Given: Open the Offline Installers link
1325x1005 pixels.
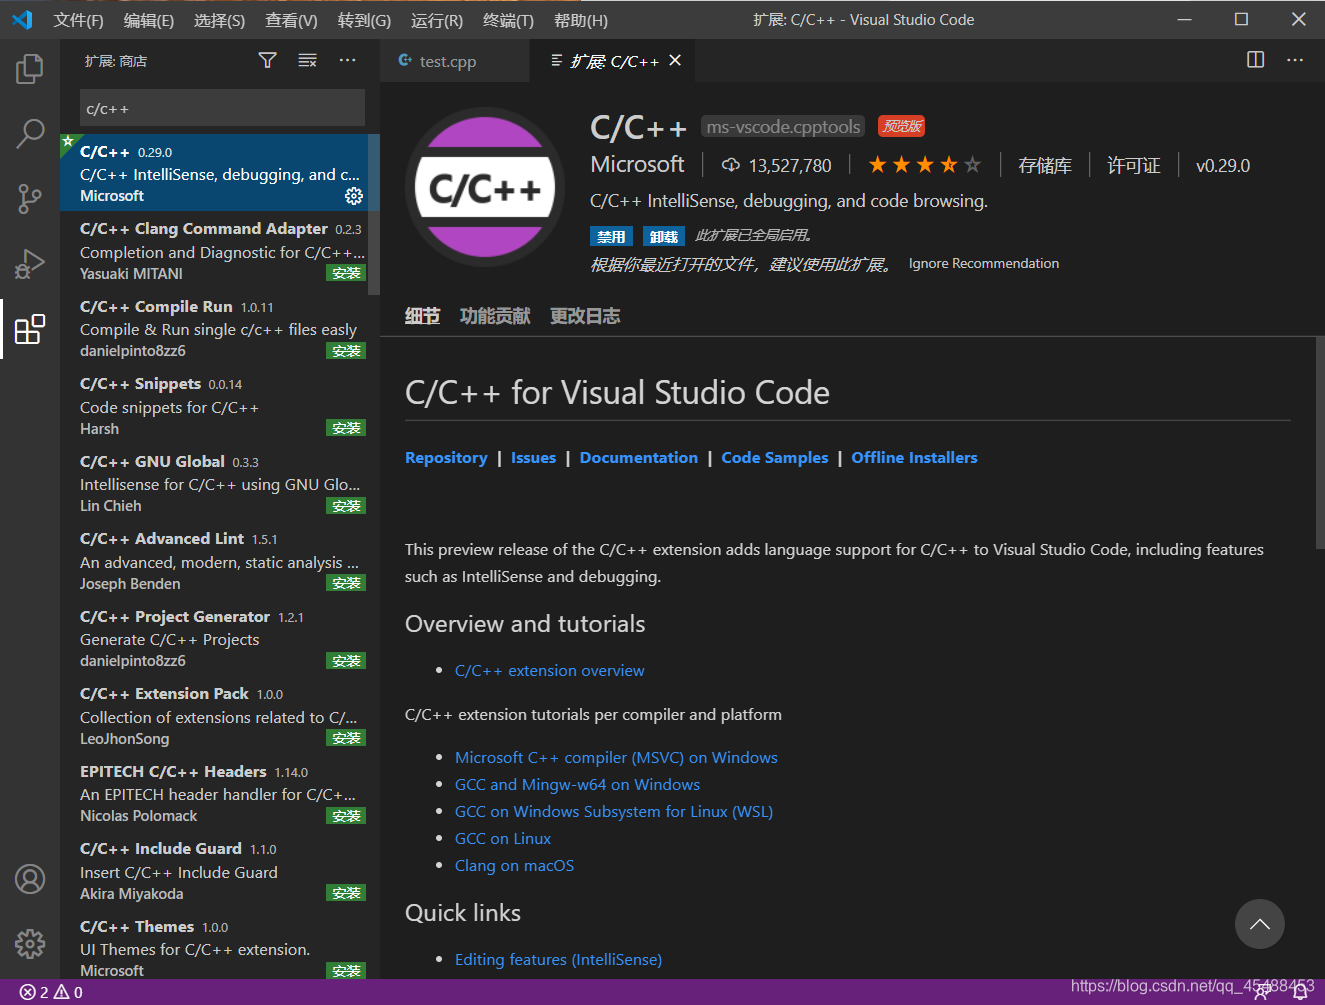Looking at the screenshot, I should coord(914,457).
